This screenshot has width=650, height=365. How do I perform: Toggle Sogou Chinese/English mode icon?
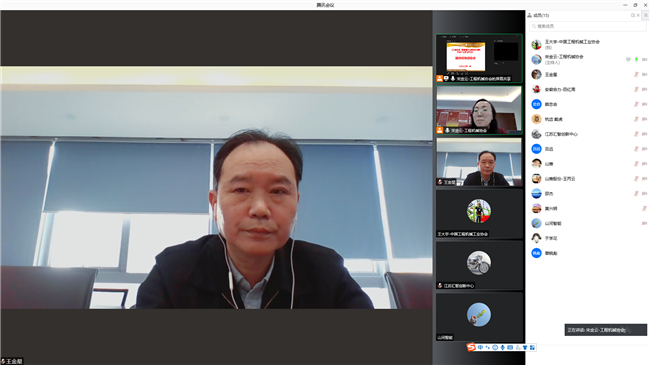[480, 348]
